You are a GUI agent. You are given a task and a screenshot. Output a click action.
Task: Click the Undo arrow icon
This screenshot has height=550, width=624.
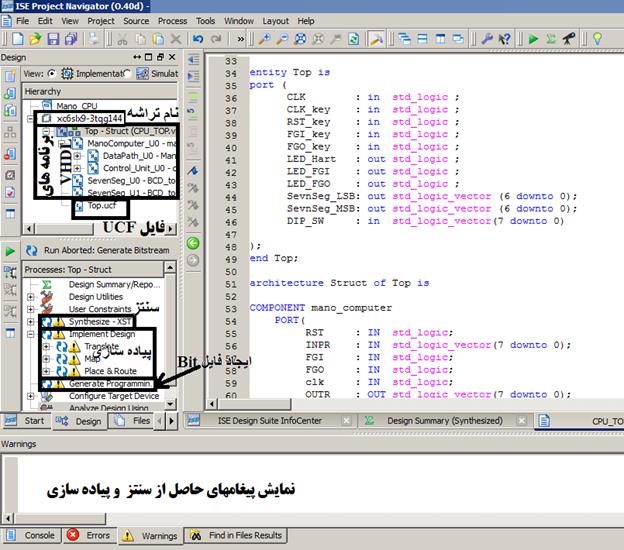pos(198,39)
